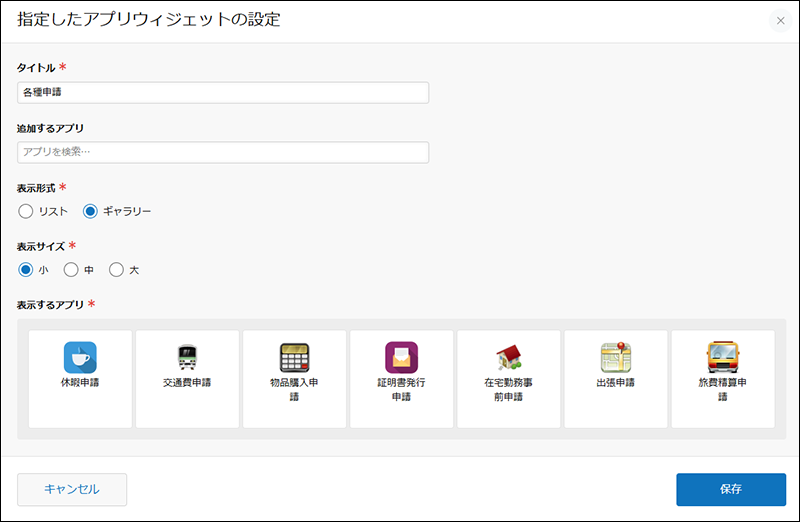Focus the アプリを検索 search box
The image size is (800, 522).
pyautogui.click(x=223, y=152)
